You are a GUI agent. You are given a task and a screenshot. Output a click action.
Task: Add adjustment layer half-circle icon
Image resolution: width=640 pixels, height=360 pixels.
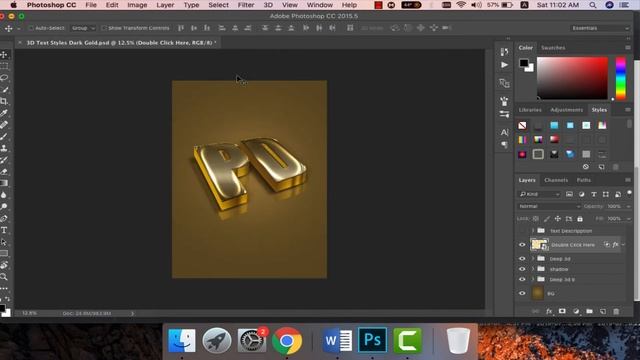(x=576, y=311)
